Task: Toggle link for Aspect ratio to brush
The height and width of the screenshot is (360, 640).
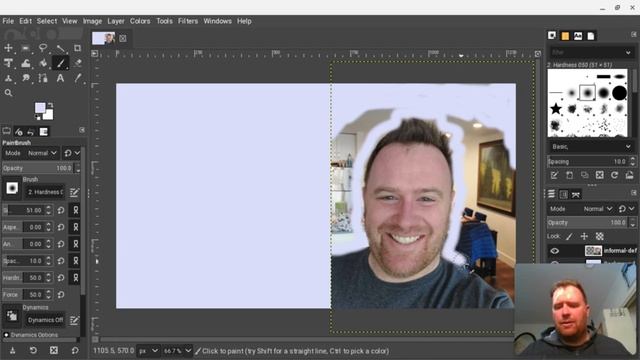Action: (76, 227)
